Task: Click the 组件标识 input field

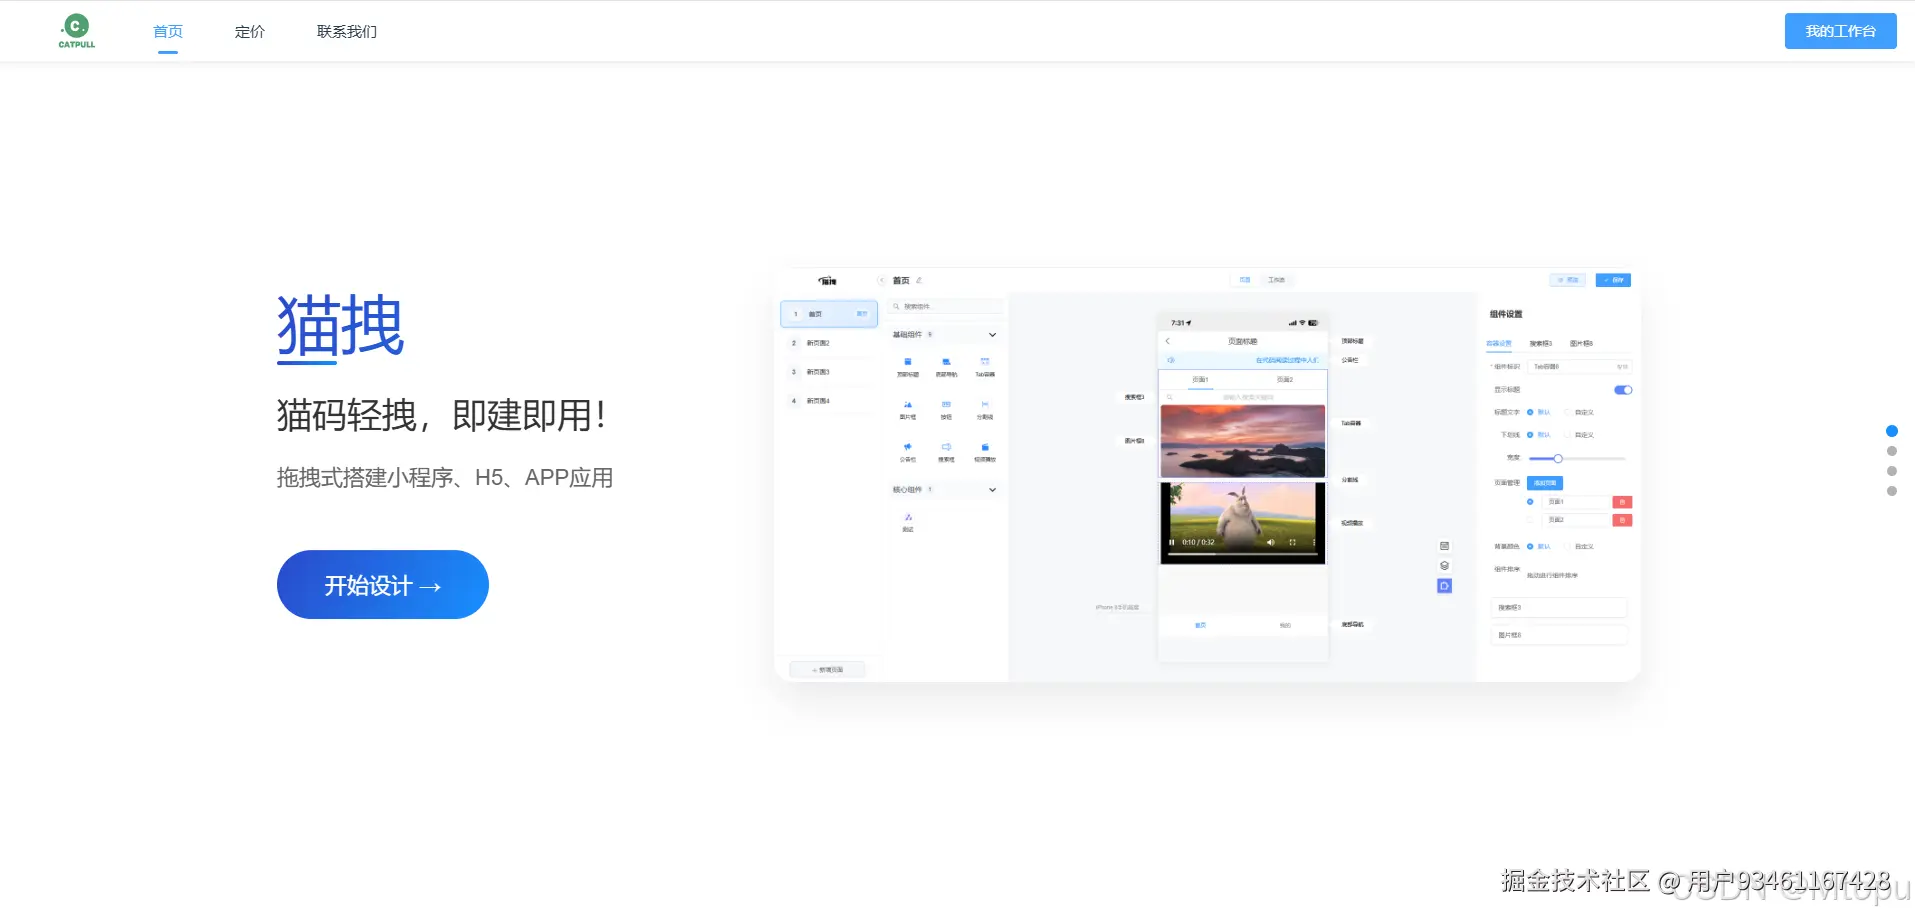Action: coord(1579,367)
